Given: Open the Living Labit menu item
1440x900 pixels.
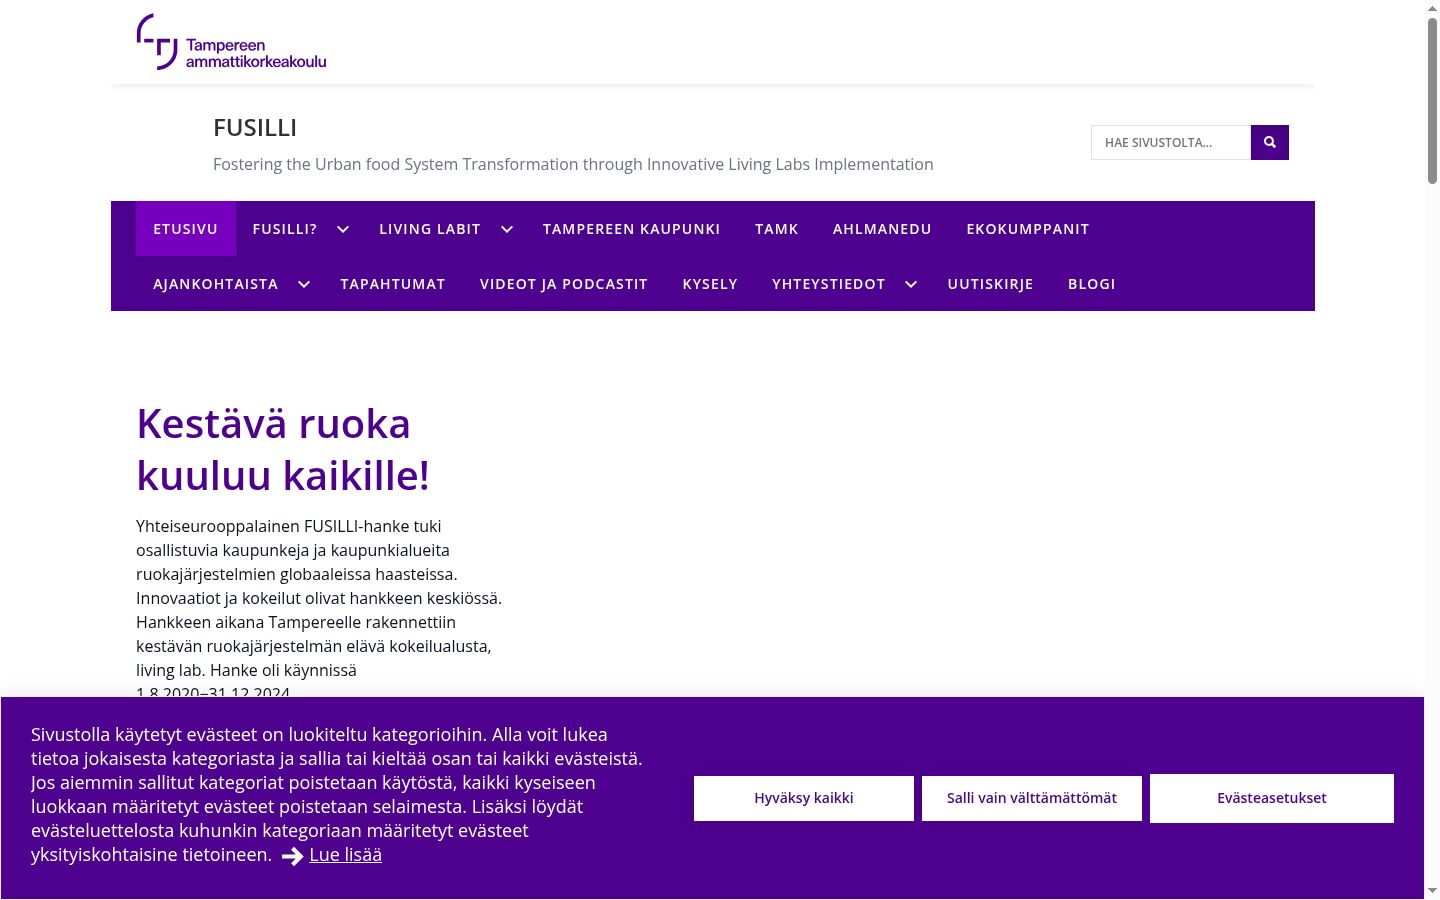Looking at the screenshot, I should (x=430, y=229).
